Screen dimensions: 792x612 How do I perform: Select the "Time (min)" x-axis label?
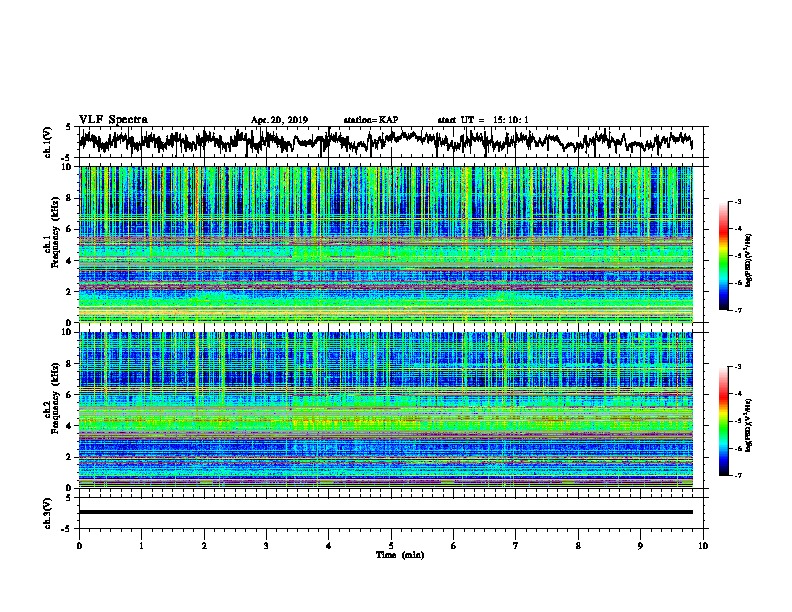point(400,555)
